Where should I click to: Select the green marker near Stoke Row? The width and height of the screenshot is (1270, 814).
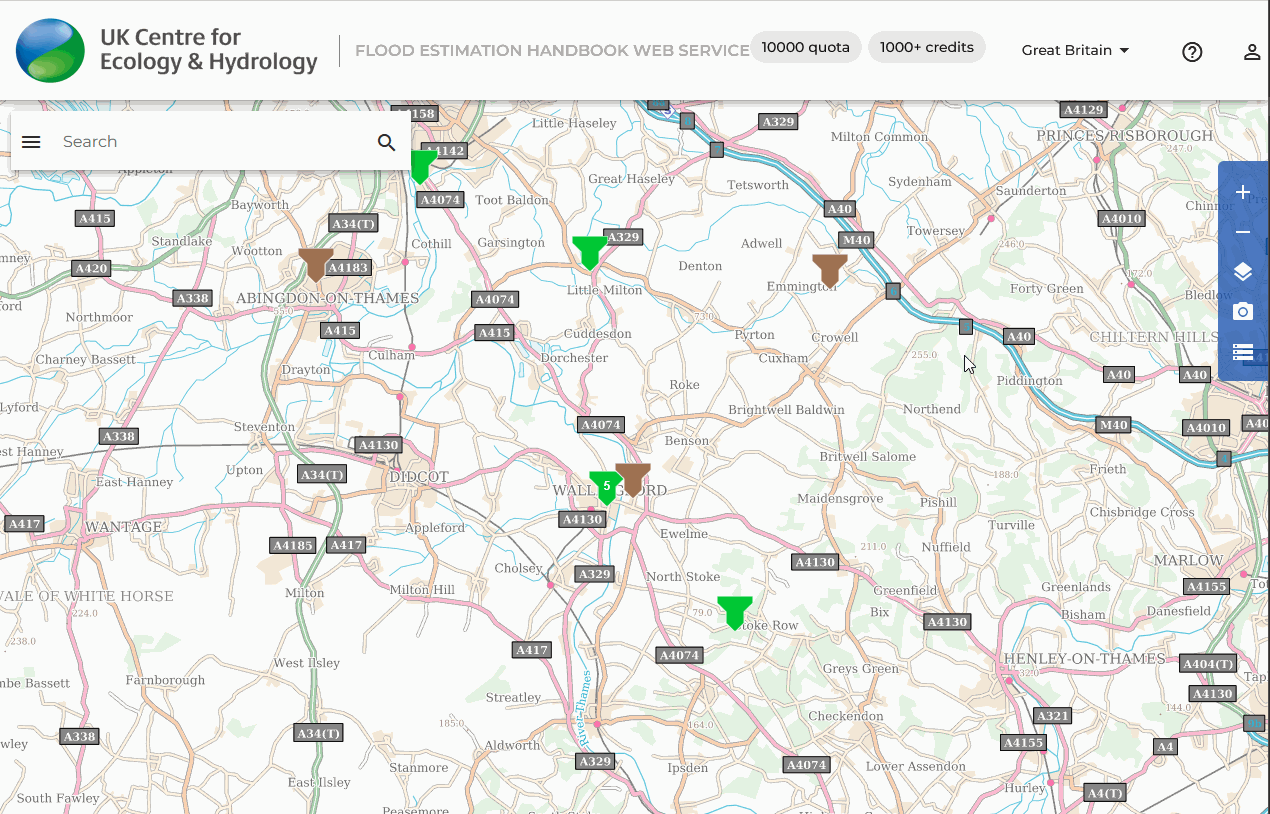pyautogui.click(x=734, y=611)
